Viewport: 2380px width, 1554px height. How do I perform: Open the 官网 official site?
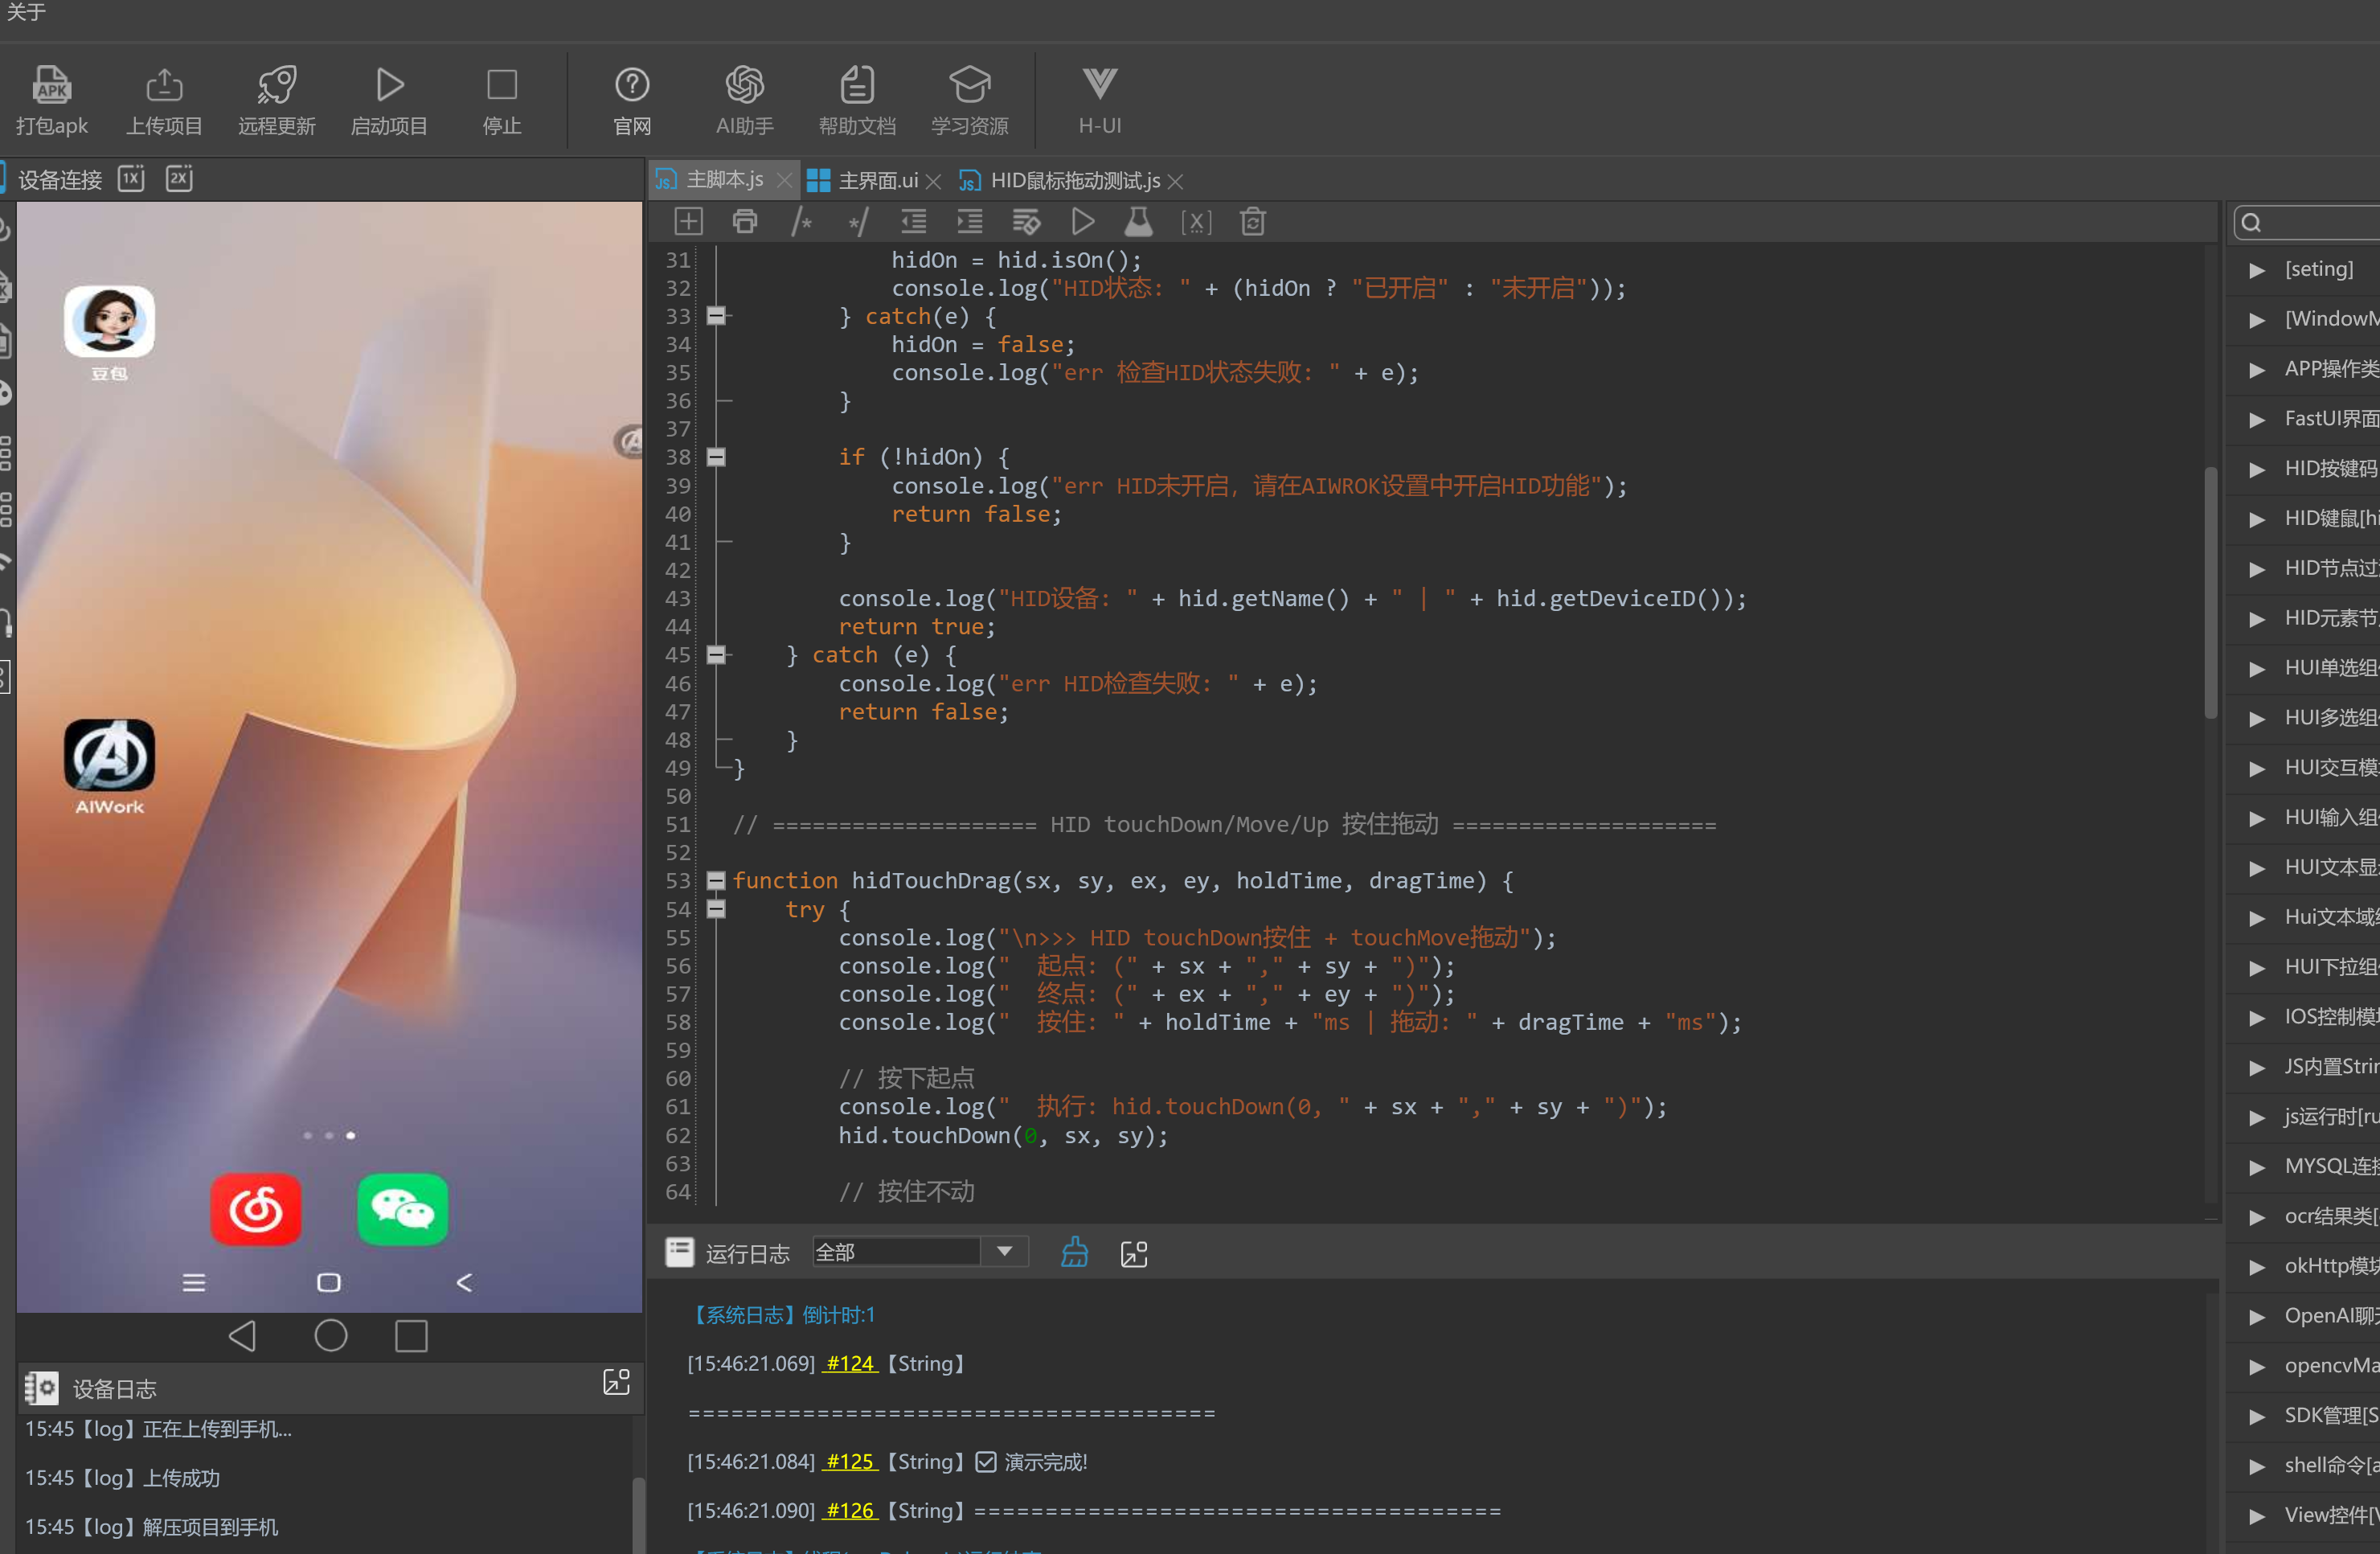[632, 100]
